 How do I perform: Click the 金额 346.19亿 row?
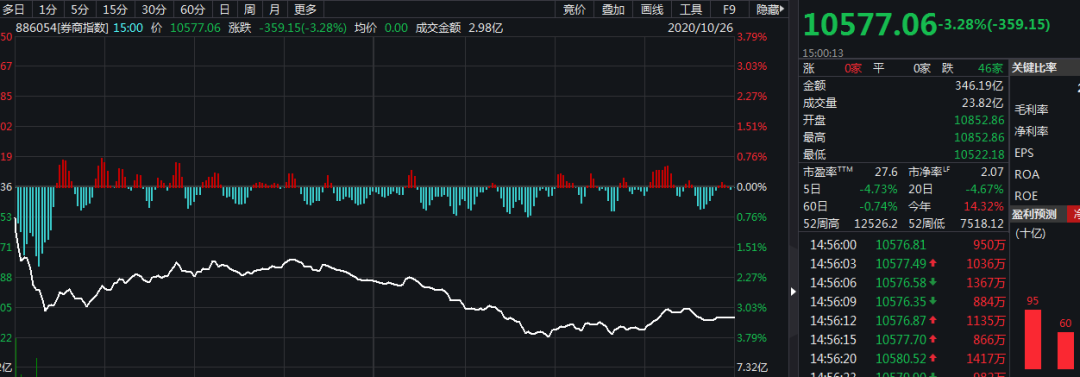[903, 85]
